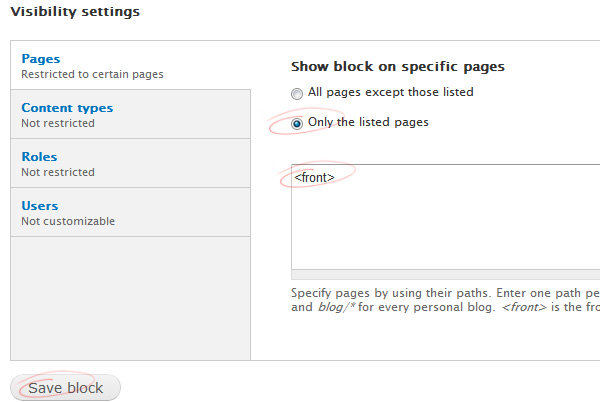
Task: Choose the Only the listed pages radio button
Action: tap(297, 124)
